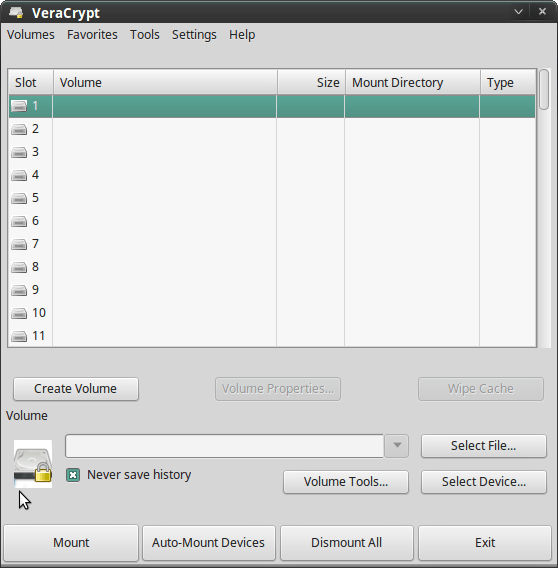Click the drive icon for slot 9
The width and height of the screenshot is (558, 568).
point(19,290)
